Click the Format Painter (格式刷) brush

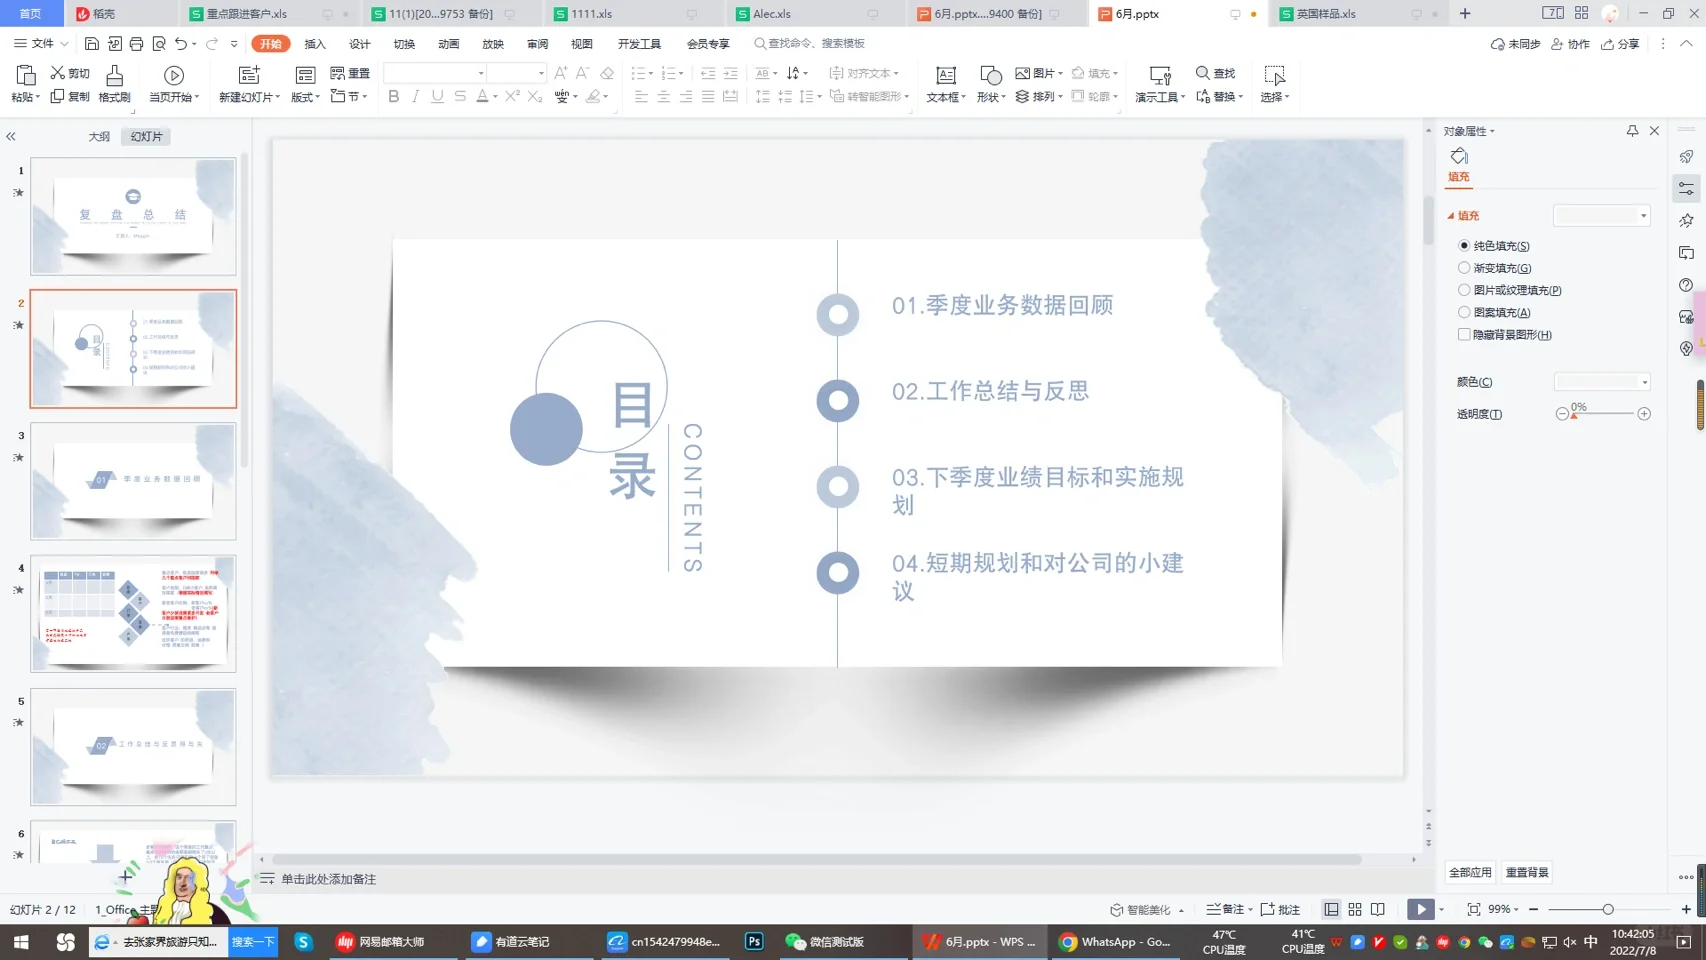115,84
